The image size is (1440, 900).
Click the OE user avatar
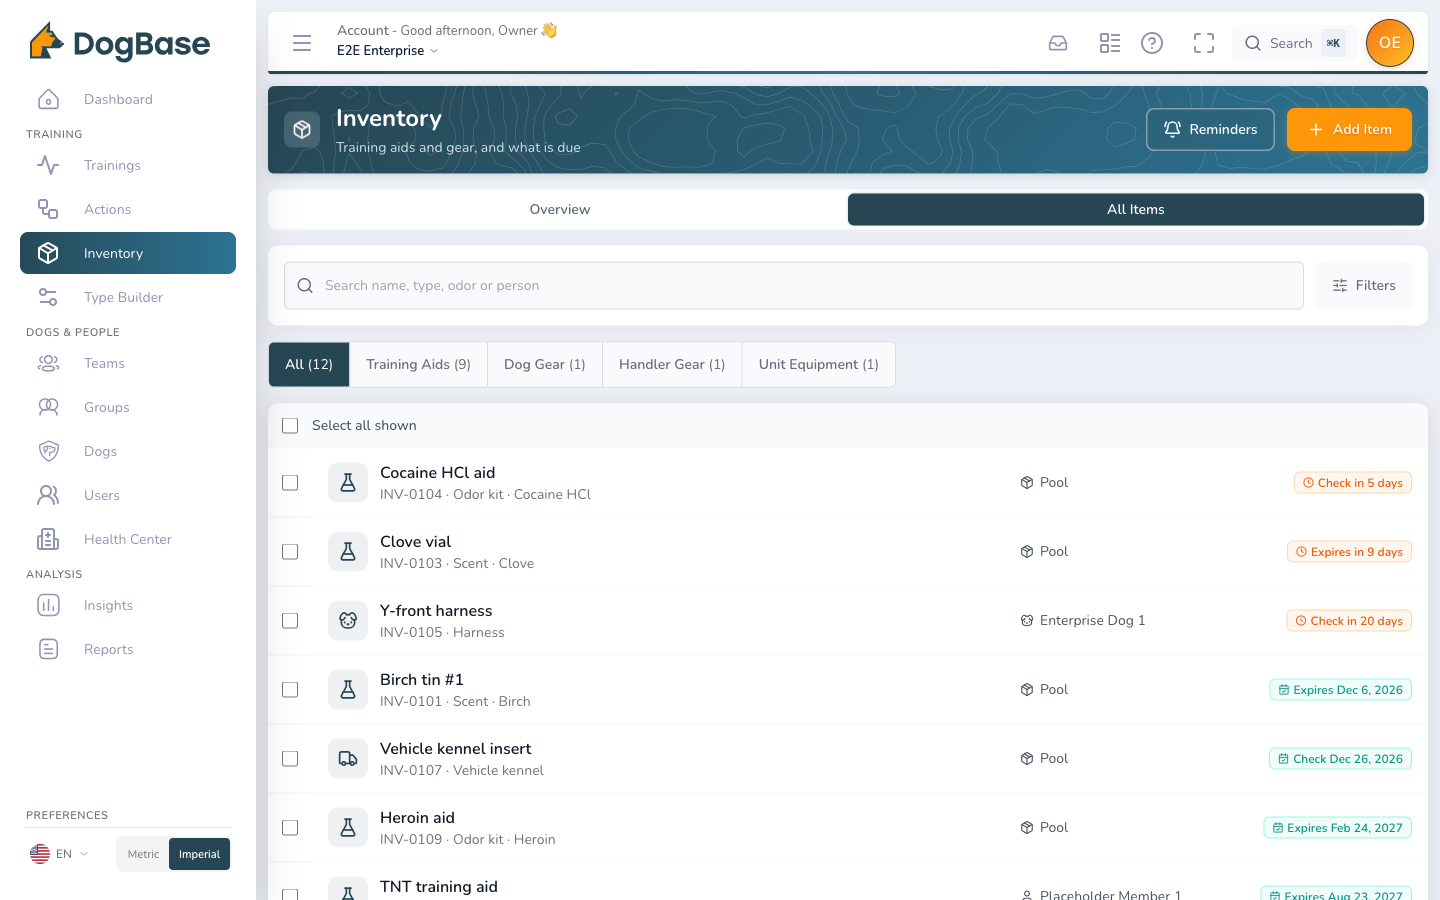coord(1390,43)
